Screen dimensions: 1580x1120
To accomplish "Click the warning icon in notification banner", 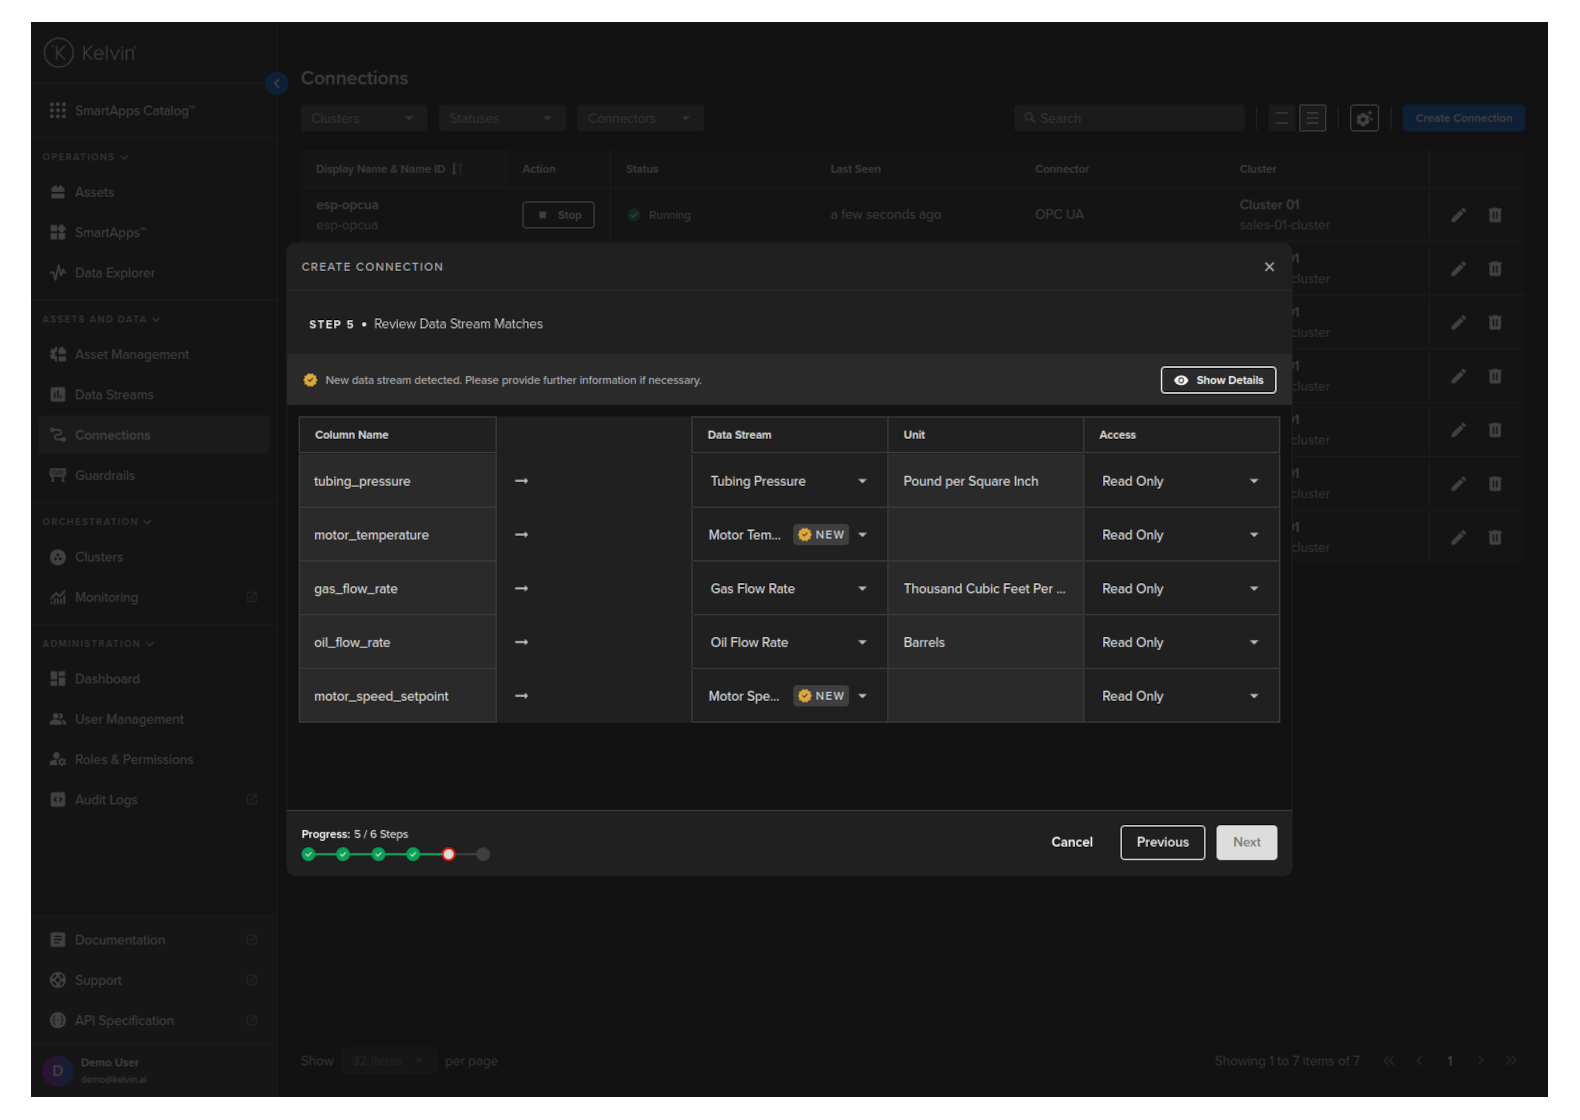I will pyautogui.click(x=310, y=380).
